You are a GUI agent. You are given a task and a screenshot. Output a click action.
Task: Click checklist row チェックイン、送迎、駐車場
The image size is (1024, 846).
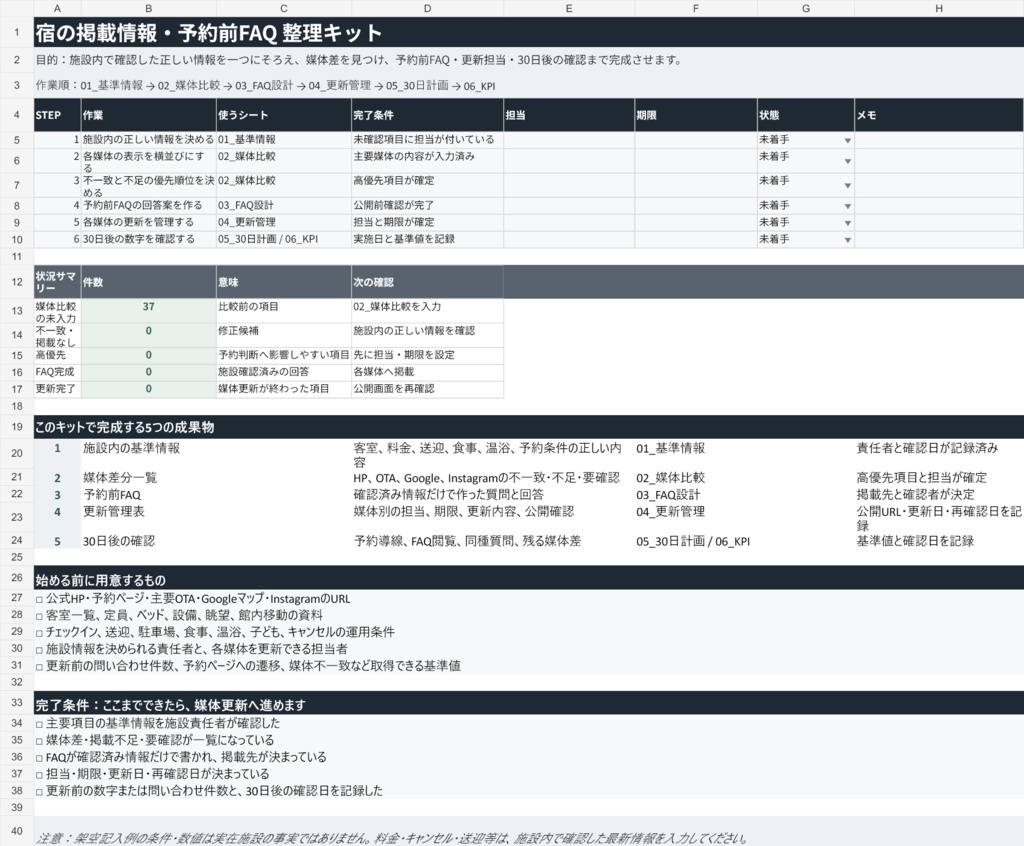click(x=529, y=632)
